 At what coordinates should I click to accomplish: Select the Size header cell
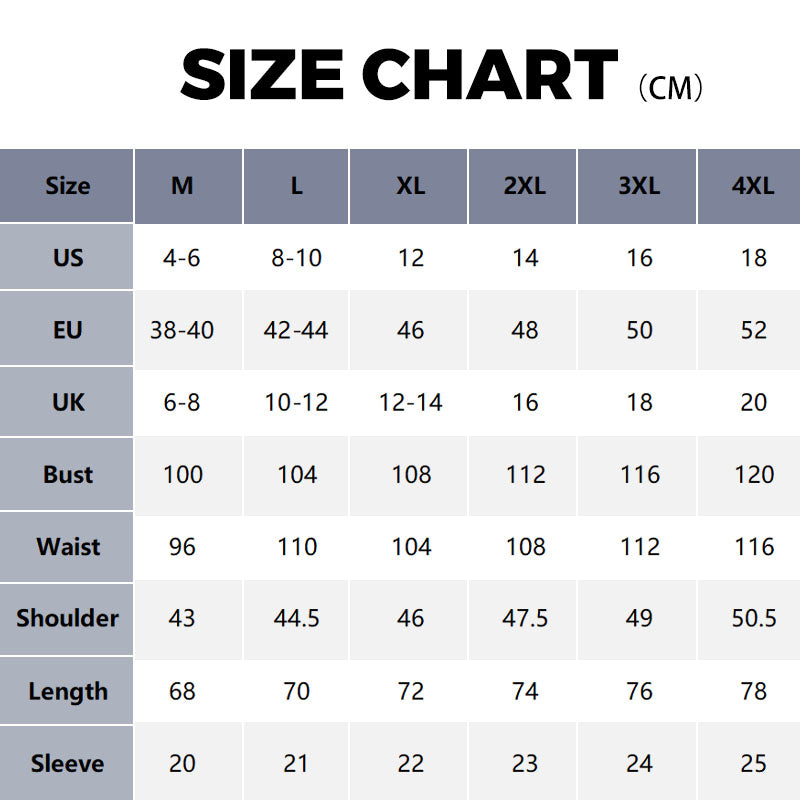[x=67, y=186]
